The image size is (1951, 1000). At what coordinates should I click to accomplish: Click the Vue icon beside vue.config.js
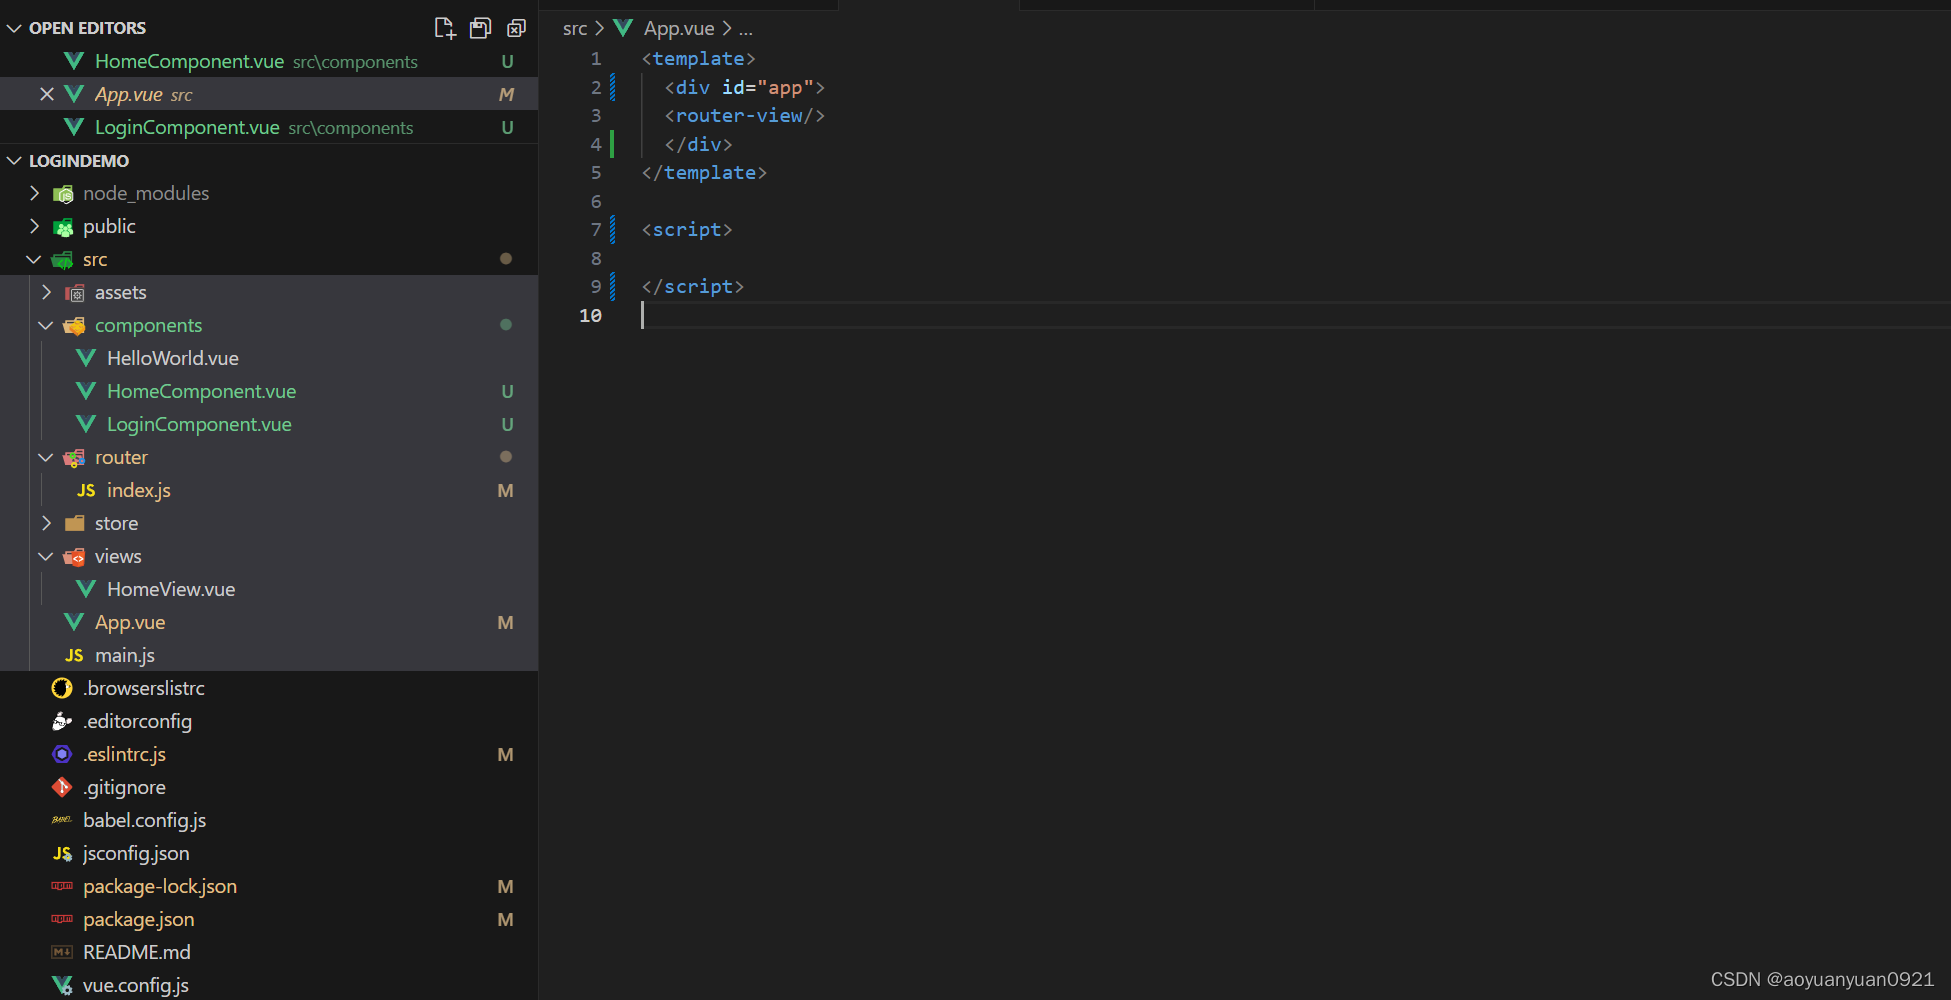(62, 985)
